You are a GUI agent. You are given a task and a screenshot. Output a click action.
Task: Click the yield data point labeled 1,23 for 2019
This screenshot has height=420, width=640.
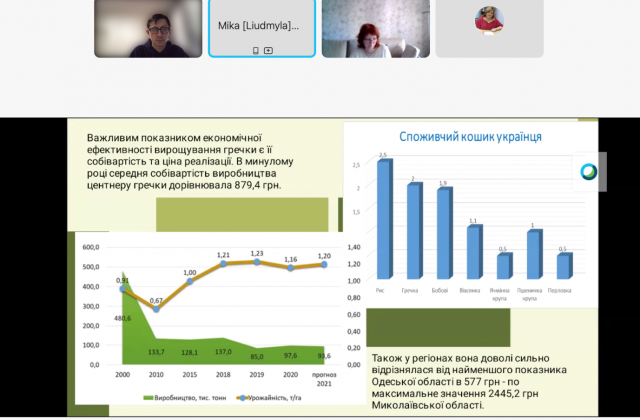(257, 262)
